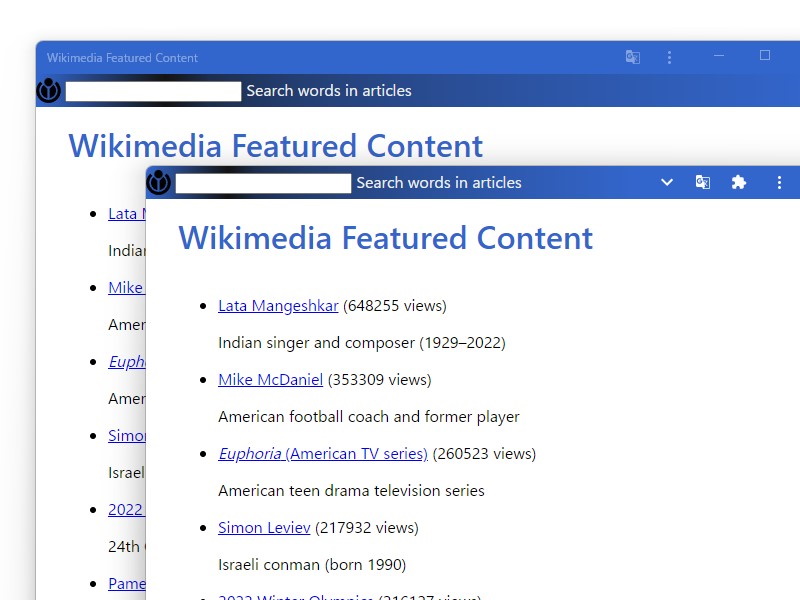Select text 'Israeli conman (born 1990)'

(312, 565)
